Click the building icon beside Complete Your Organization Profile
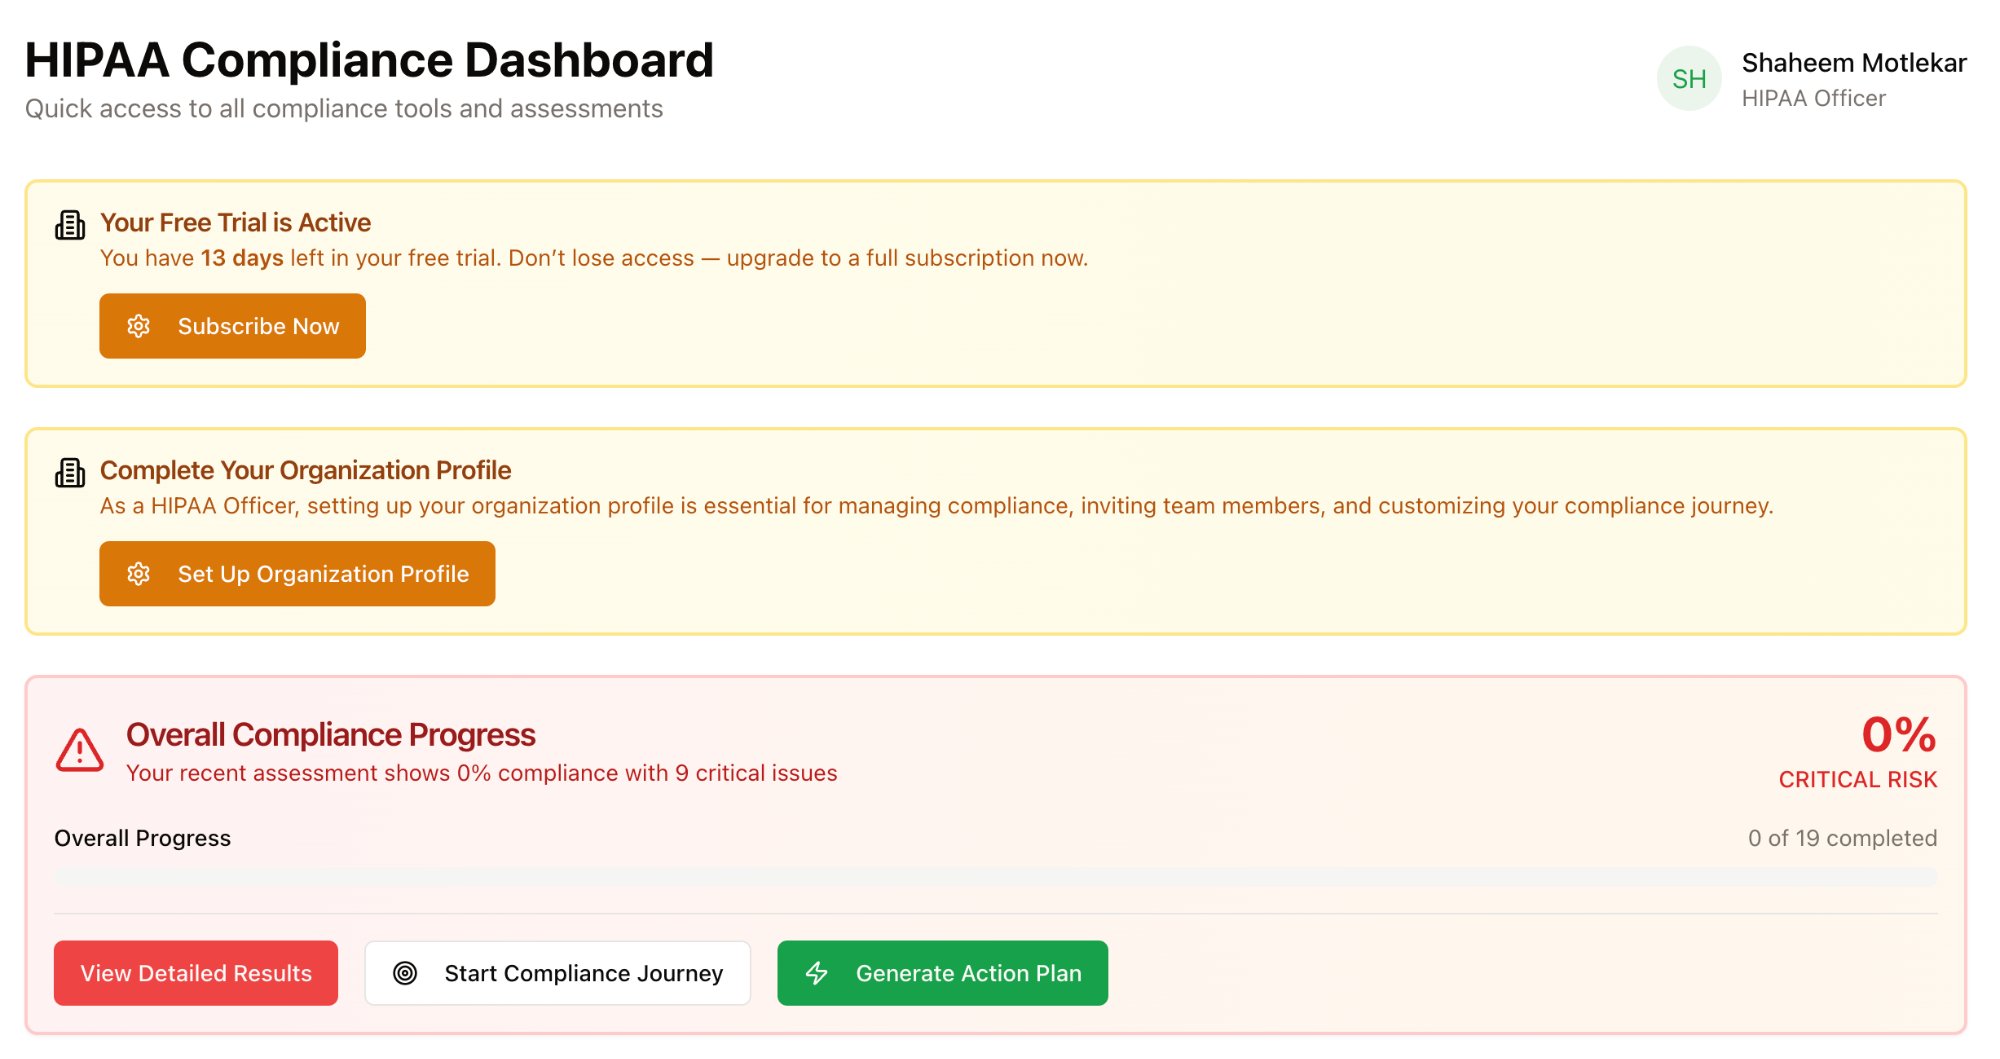Screen dimensions: 2000x1059 click(x=69, y=472)
